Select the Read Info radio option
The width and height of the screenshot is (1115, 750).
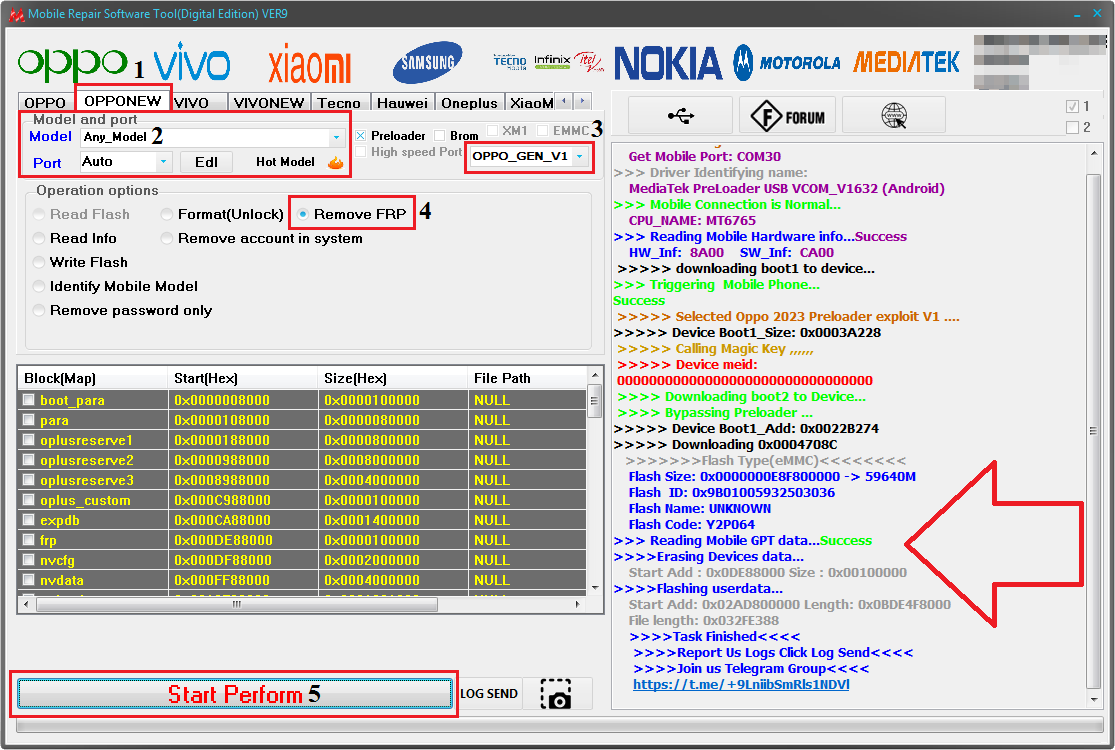pos(75,238)
